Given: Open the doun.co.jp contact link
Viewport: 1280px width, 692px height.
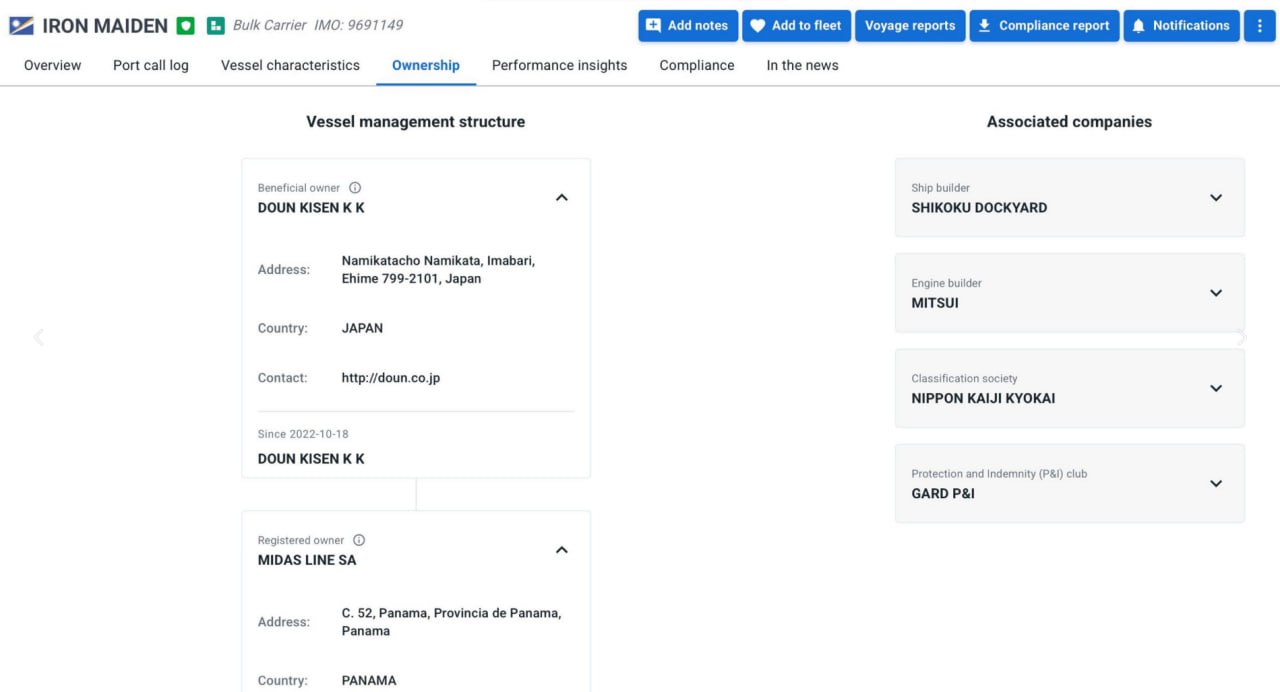Looking at the screenshot, I should coord(391,378).
